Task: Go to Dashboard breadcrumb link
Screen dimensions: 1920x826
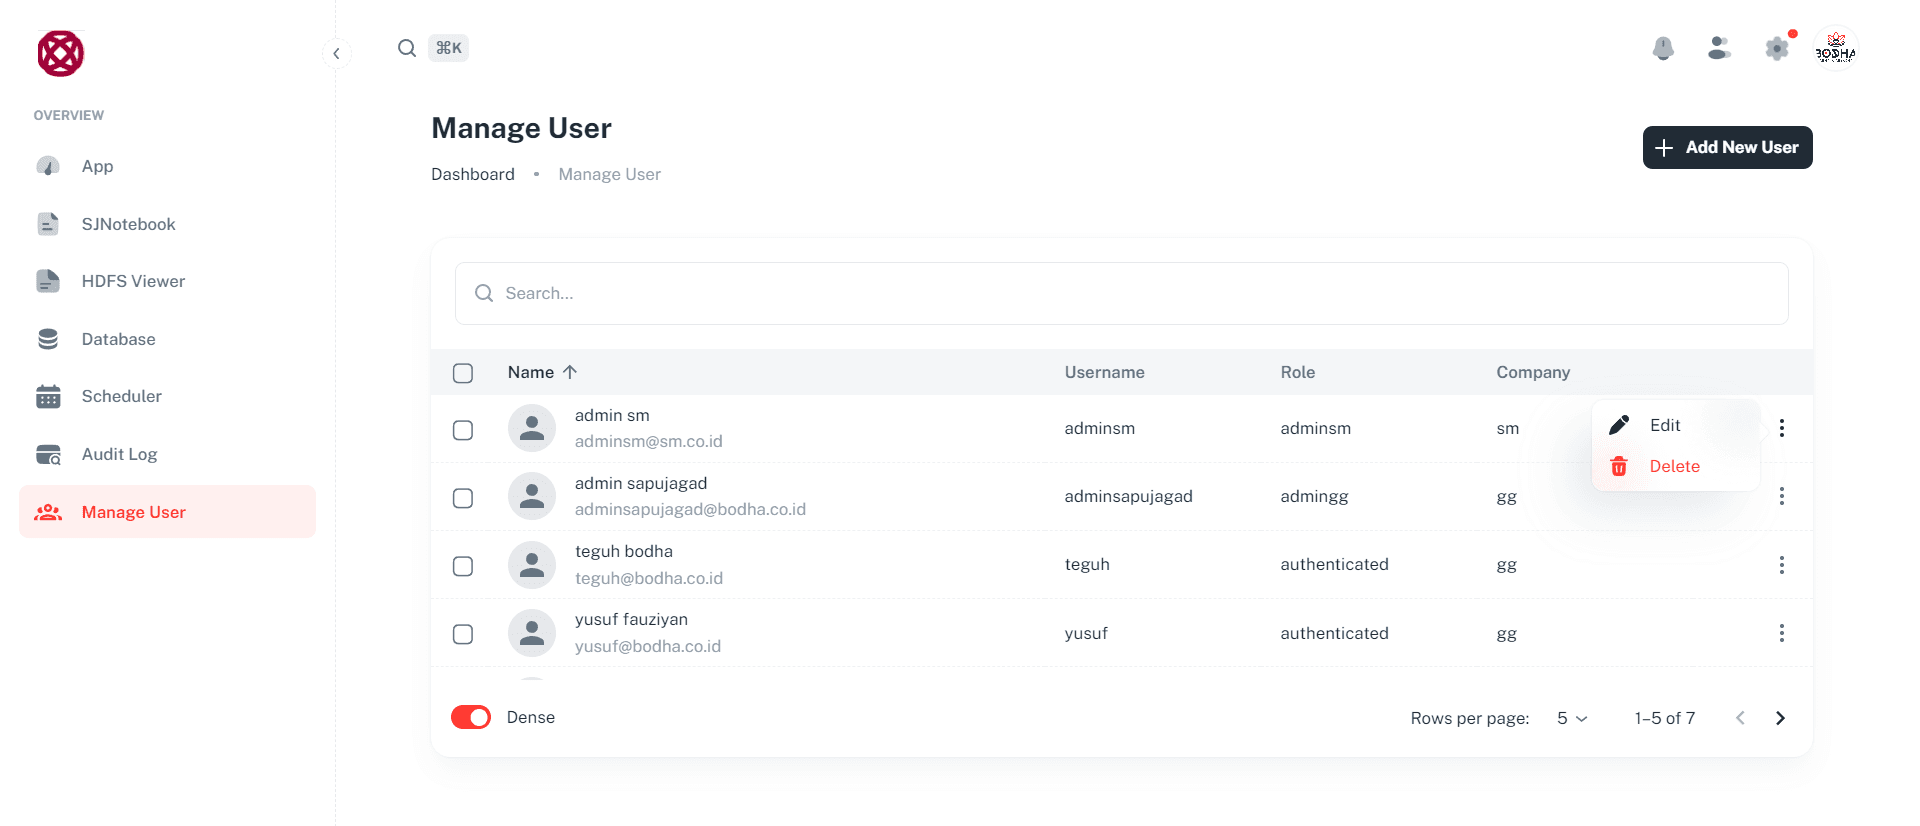Action: pyautogui.click(x=473, y=174)
